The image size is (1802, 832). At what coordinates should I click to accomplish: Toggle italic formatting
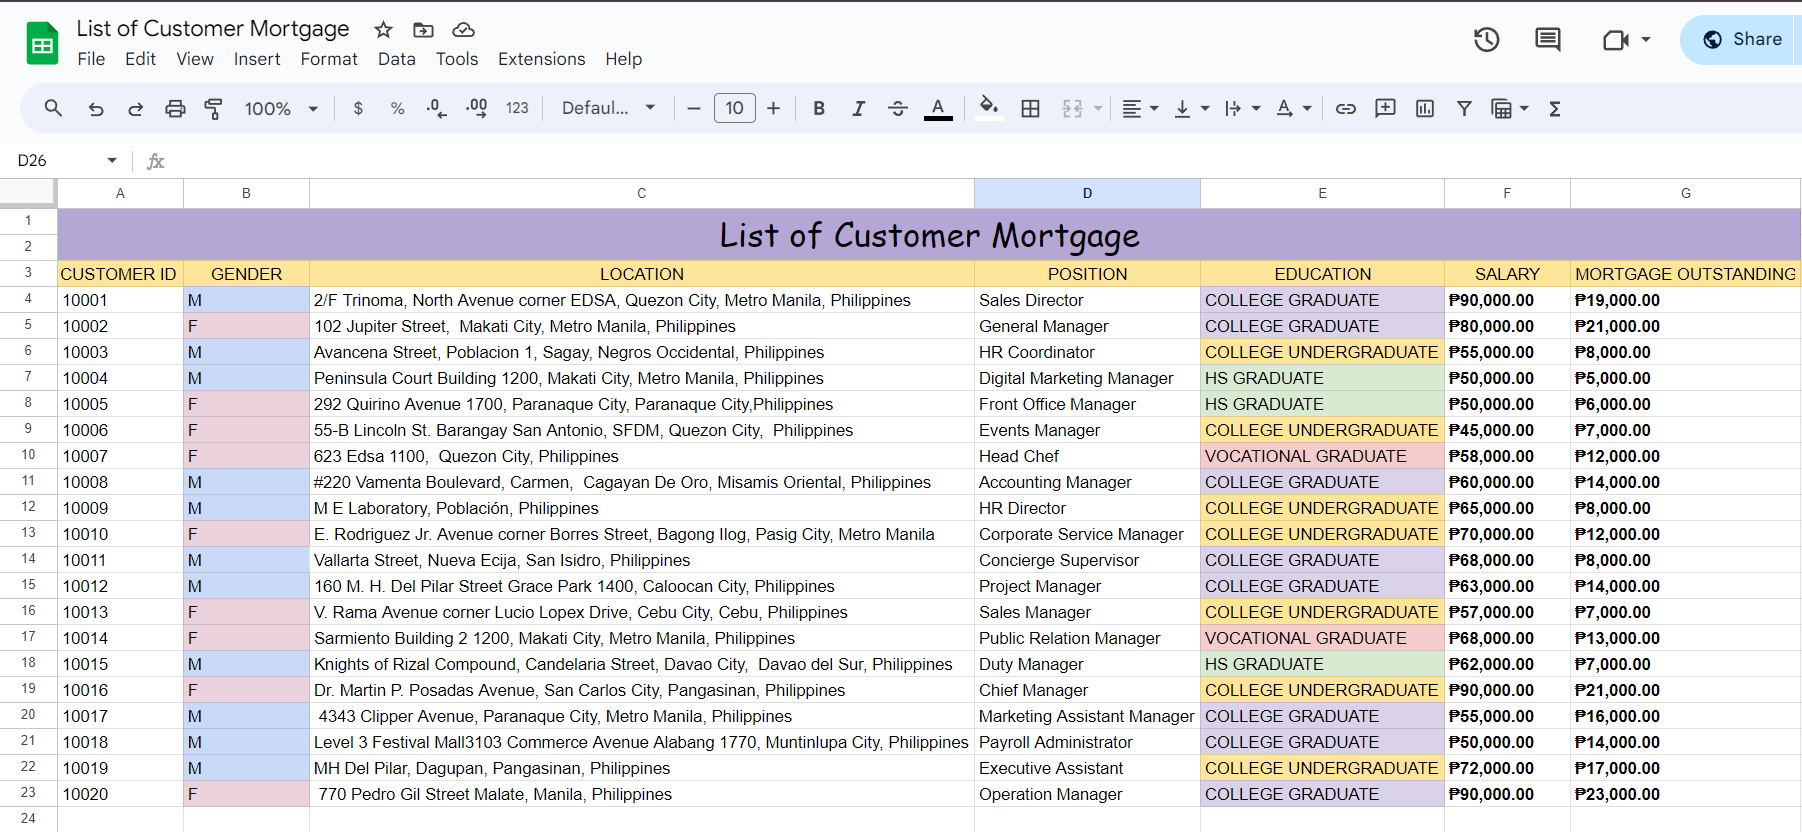pos(858,109)
